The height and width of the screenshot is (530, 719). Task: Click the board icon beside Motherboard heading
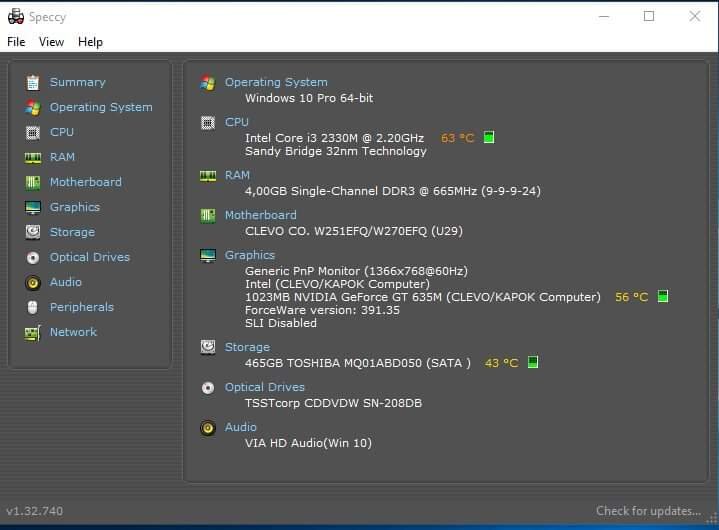(x=208, y=215)
